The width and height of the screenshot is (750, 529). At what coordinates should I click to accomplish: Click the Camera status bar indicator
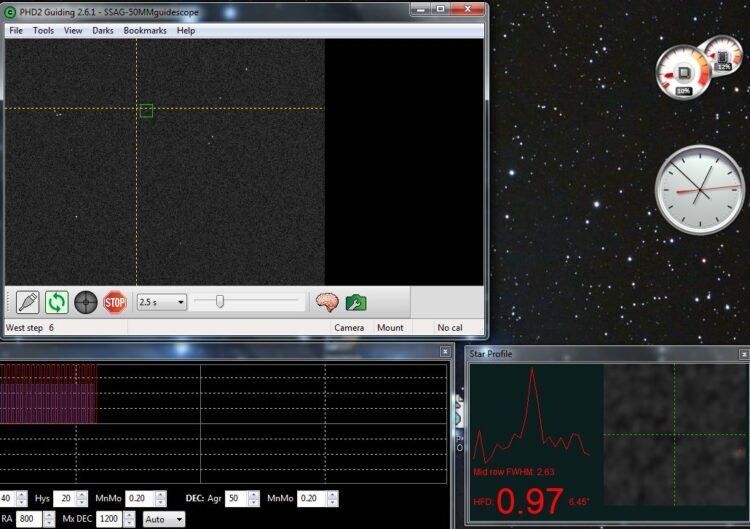point(349,328)
